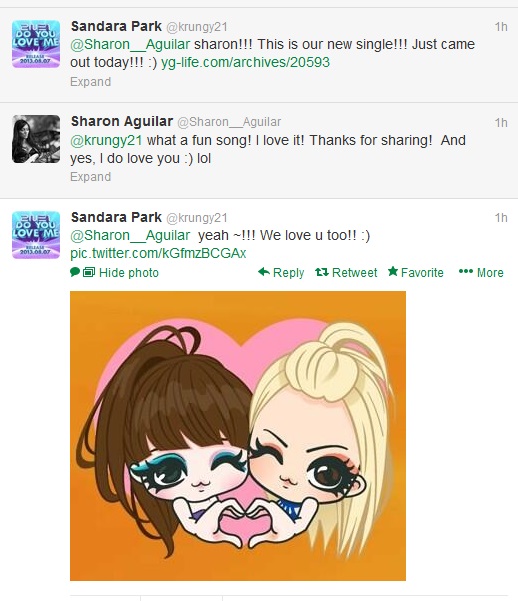The width and height of the screenshot is (518, 601).
Task: Open the yg-life.com/archives/20593 link
Action: pos(245,62)
